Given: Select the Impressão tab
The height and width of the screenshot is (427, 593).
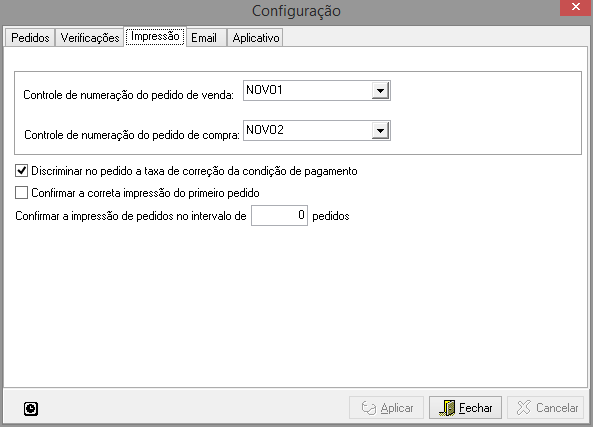Looking at the screenshot, I should (x=155, y=37).
